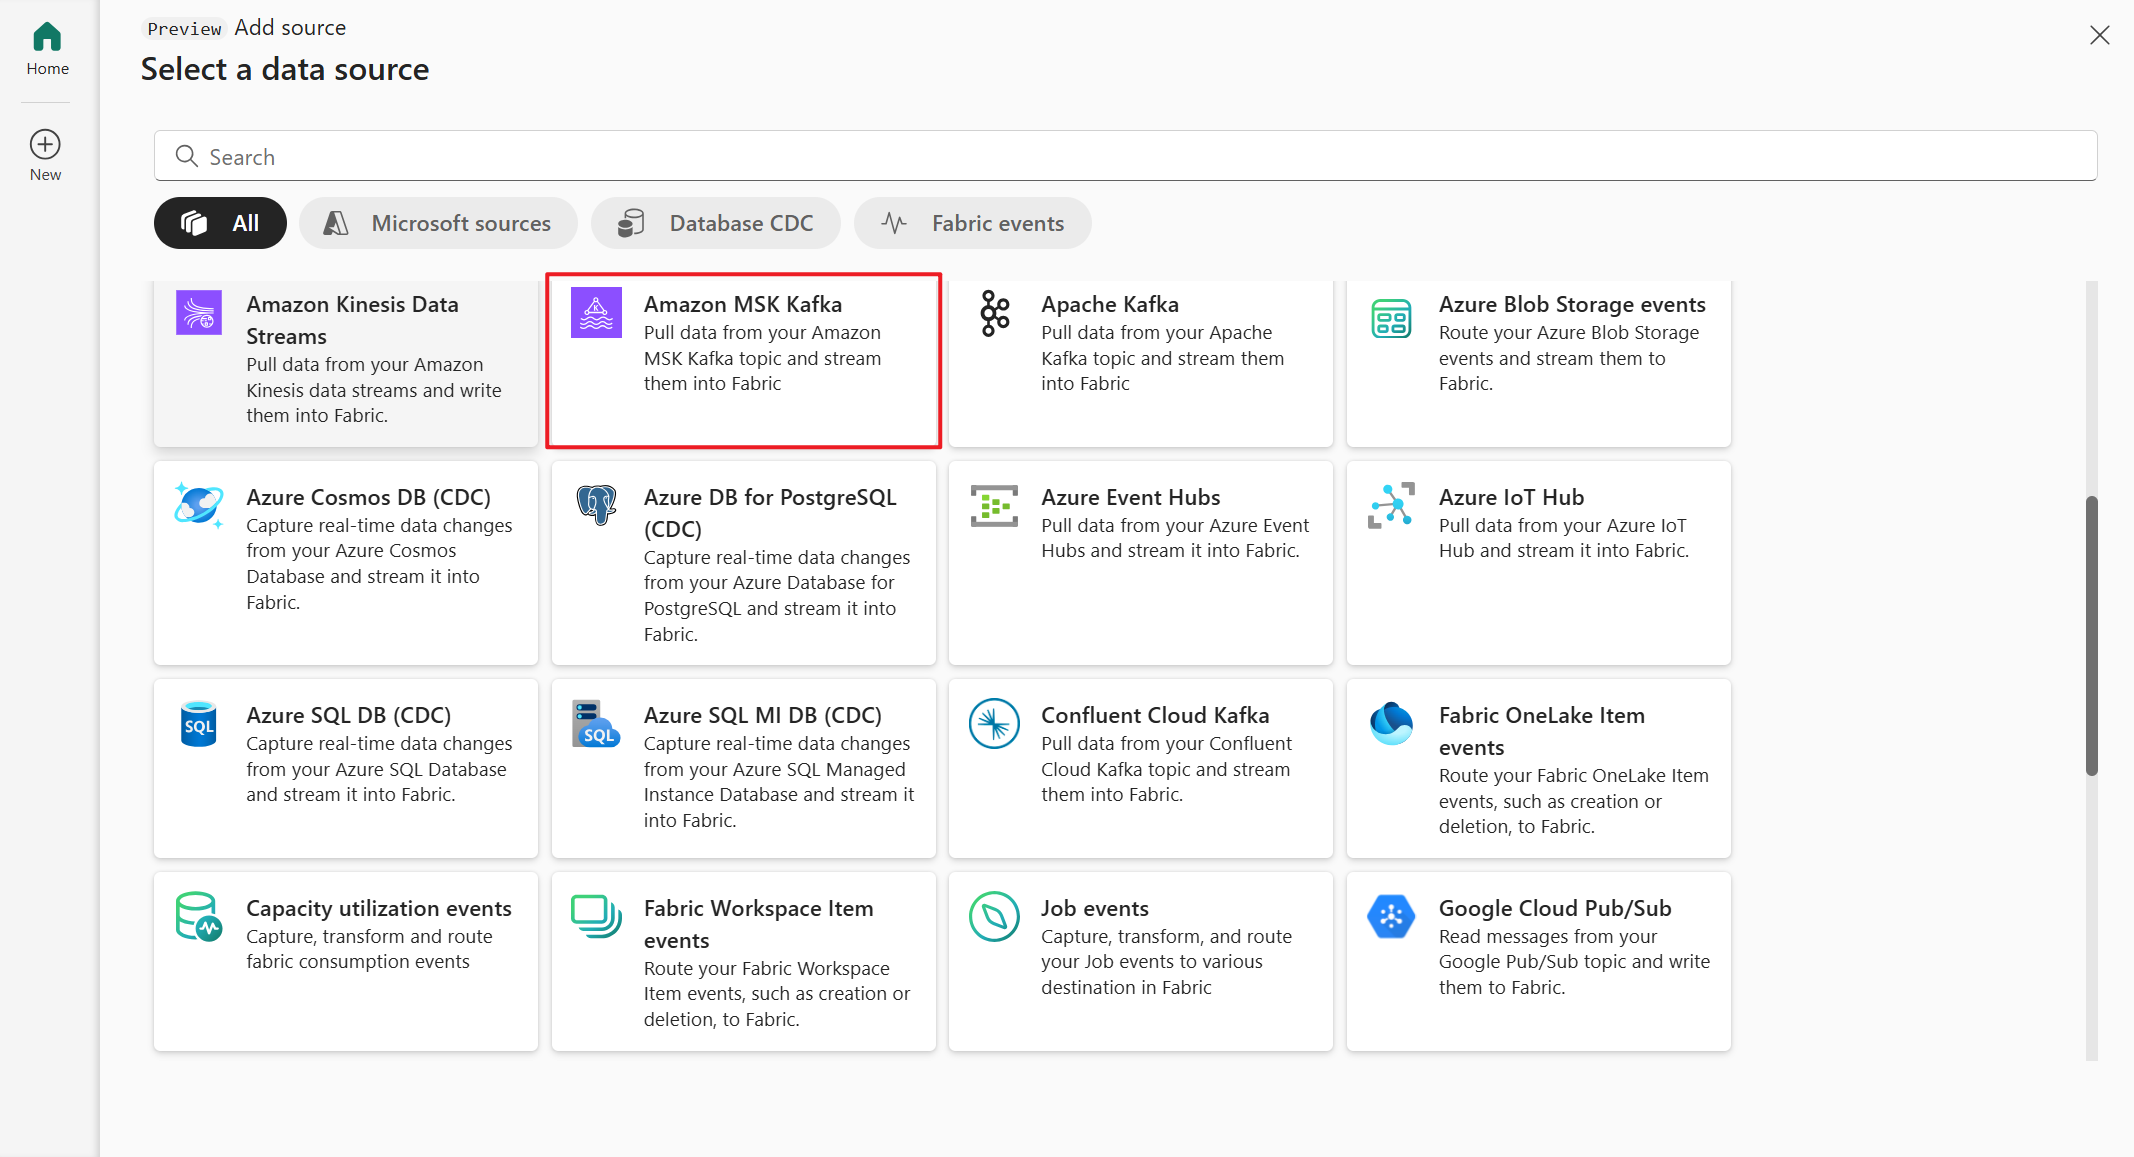The image size is (2134, 1157).
Task: Filter by Database CDC
Action: (716, 223)
